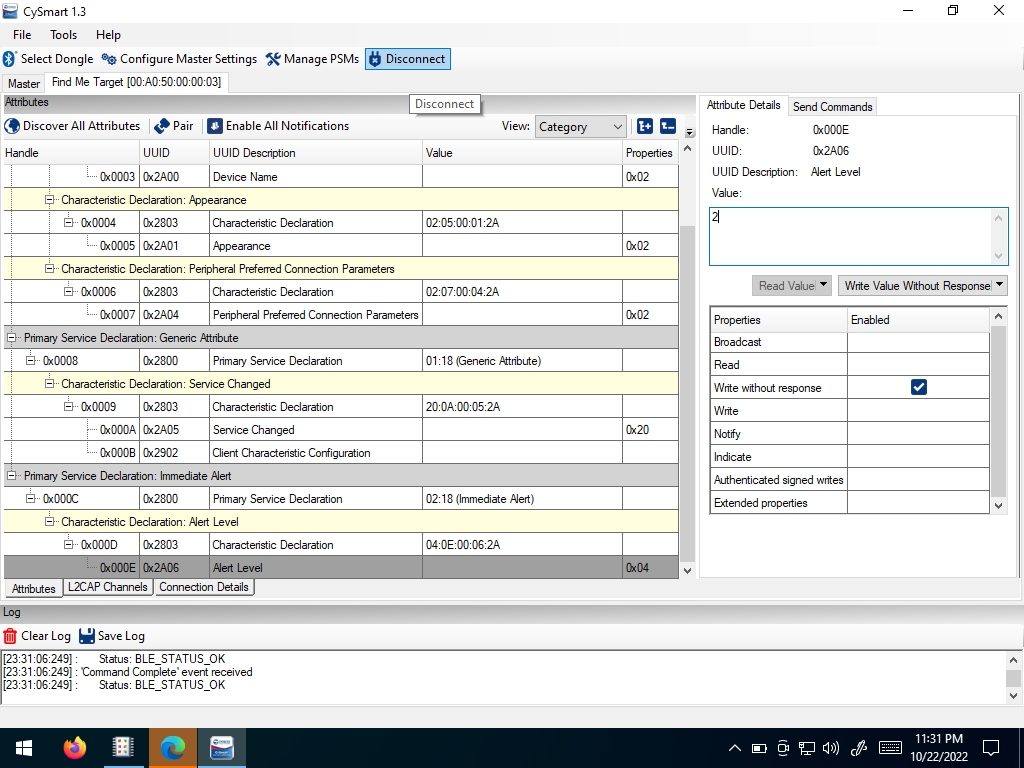Collapse Characteristic Declaration: Alert Level group
This screenshot has height=768, width=1024.
click(x=49, y=521)
